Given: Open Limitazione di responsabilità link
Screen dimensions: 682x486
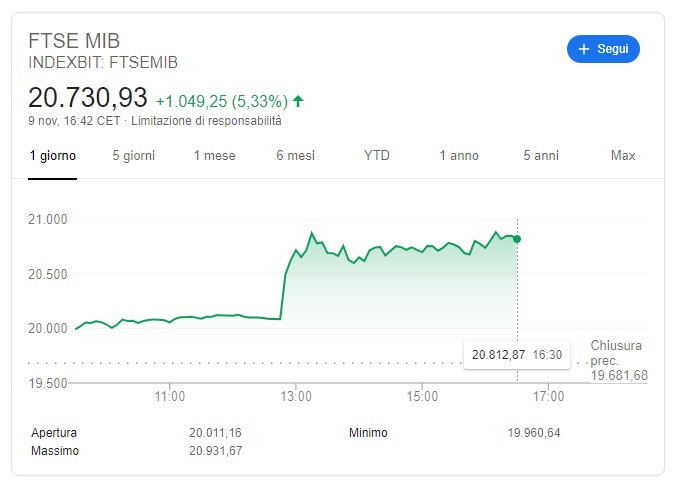Looking at the screenshot, I should pyautogui.click(x=206, y=121).
